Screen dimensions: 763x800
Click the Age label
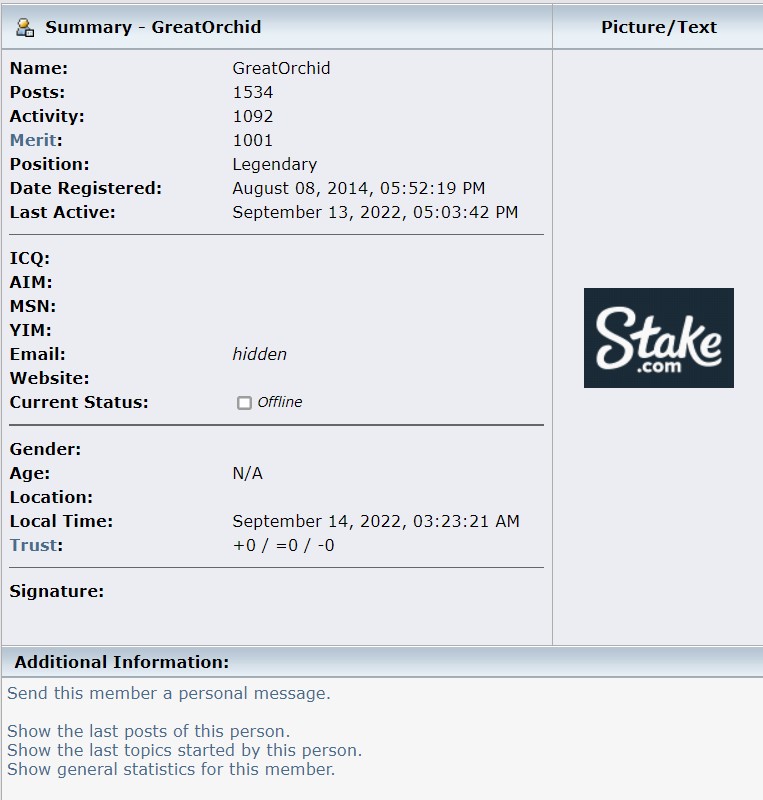click(x=30, y=473)
